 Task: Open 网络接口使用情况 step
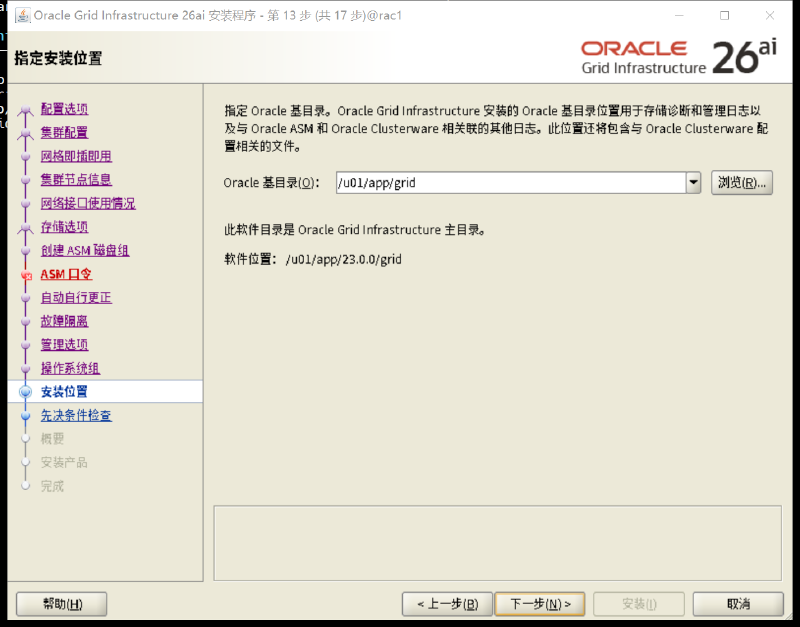pyautogui.click(x=88, y=203)
